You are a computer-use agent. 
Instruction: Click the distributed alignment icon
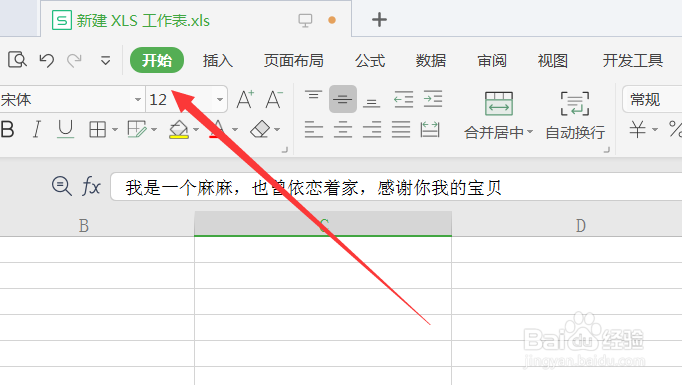[430, 130]
